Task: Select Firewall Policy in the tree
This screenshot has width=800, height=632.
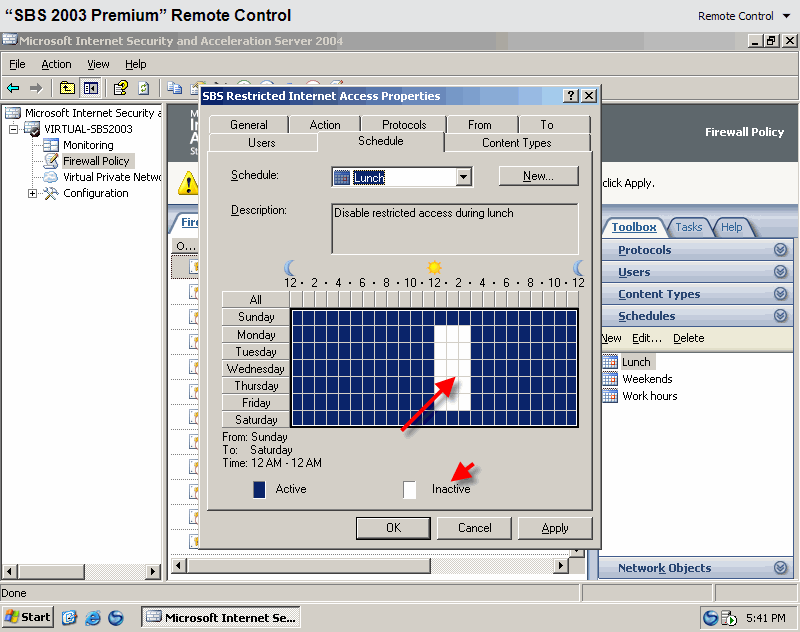Action: coord(96,161)
